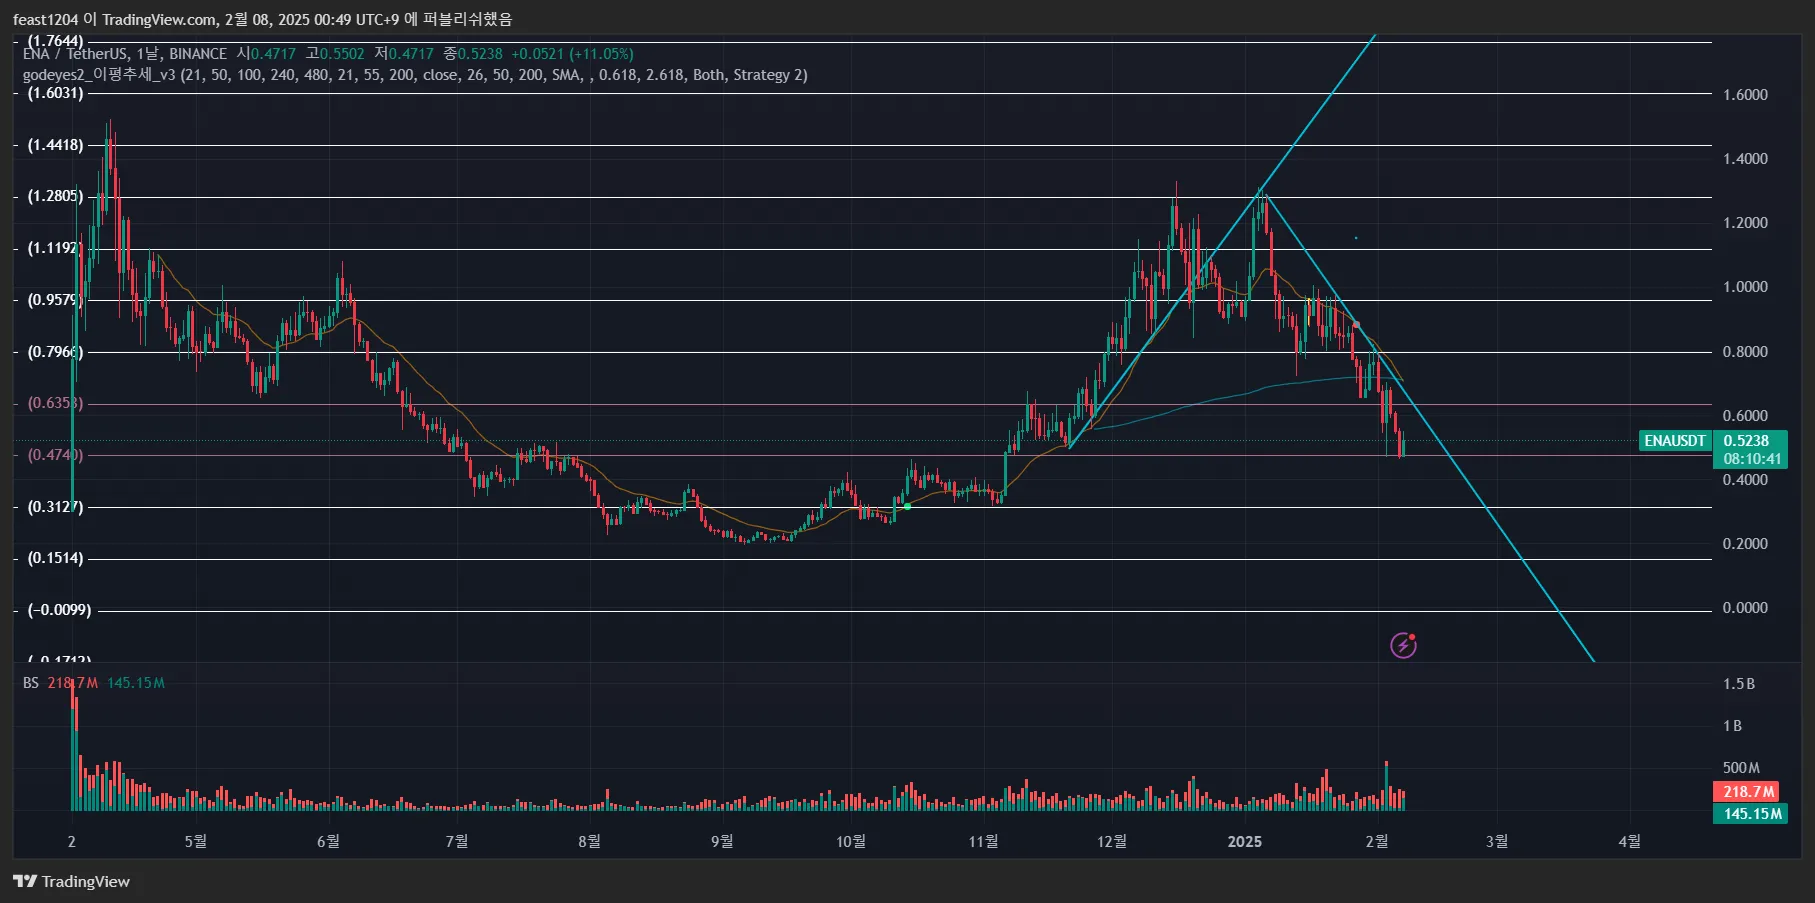Screen dimensions: 1815x903
Task: Select the ENAUSDT symbol label on price axis
Action: (x=1675, y=441)
